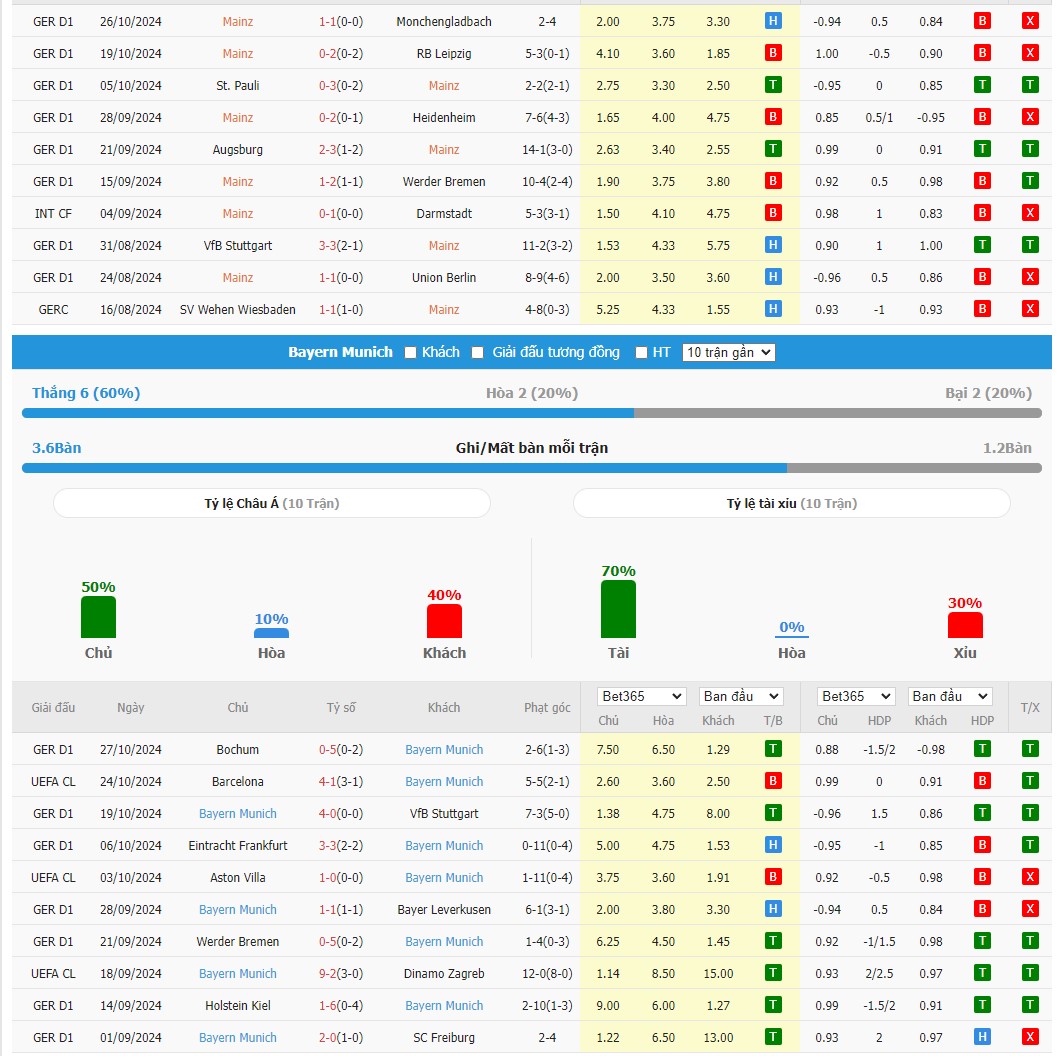Click the Phạt góc column header
1062x1056 pixels.
pyautogui.click(x=547, y=707)
